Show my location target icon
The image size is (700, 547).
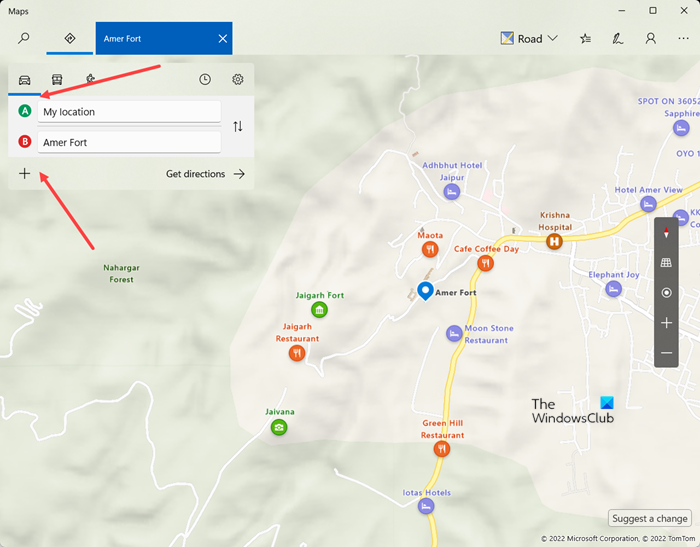point(666,292)
